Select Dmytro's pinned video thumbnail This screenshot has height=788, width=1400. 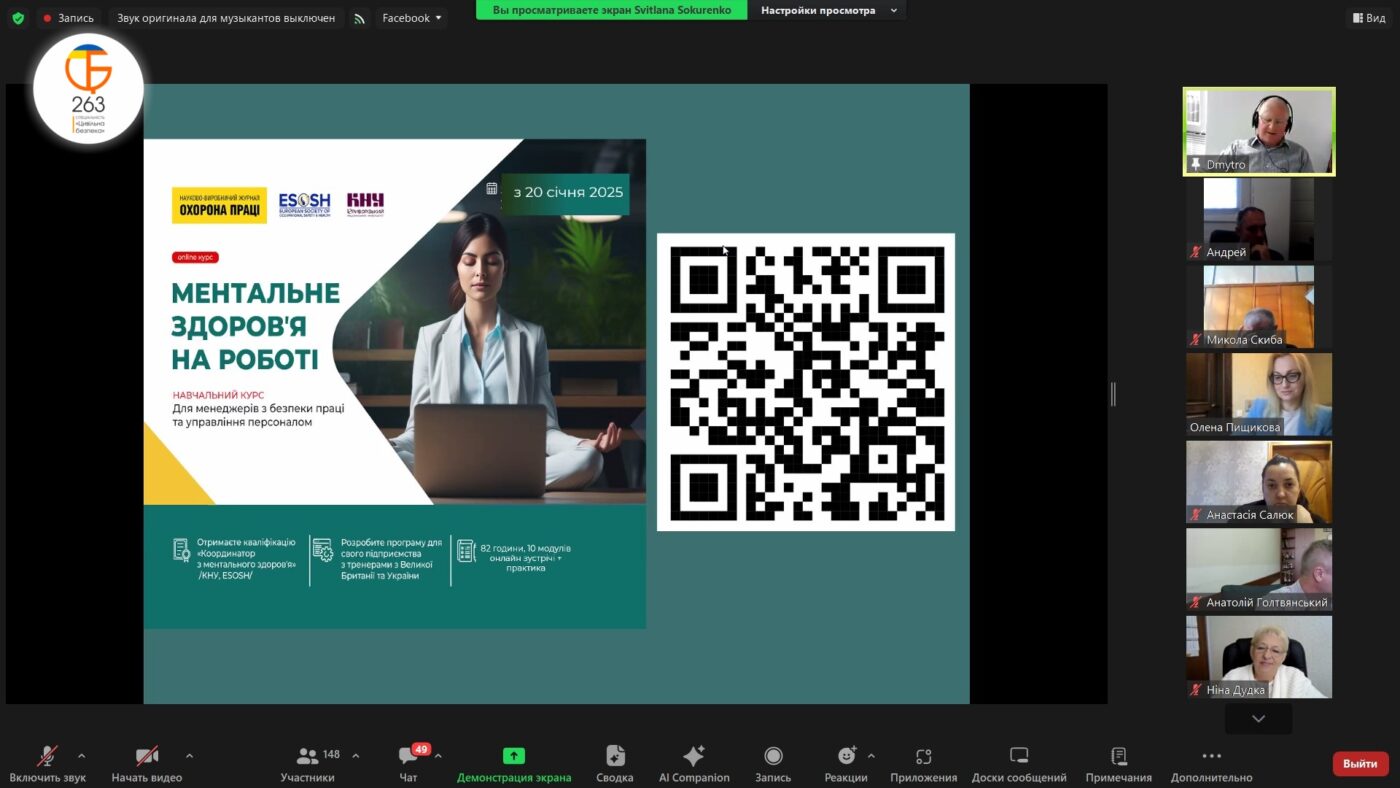point(1259,132)
